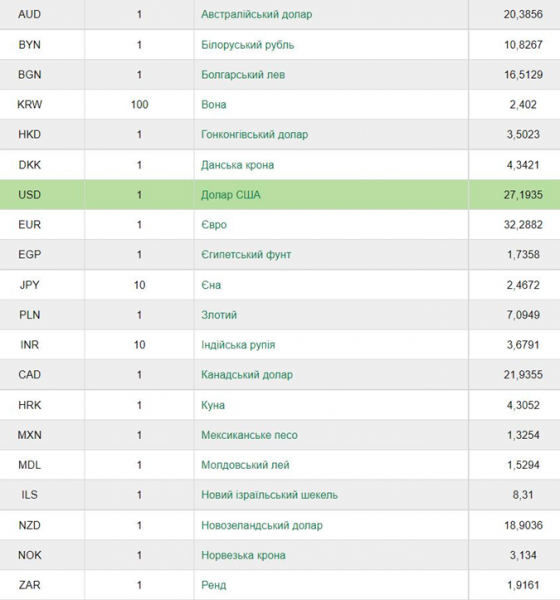Open the Єгипетський фунт link
The image size is (560, 600).
point(246,254)
